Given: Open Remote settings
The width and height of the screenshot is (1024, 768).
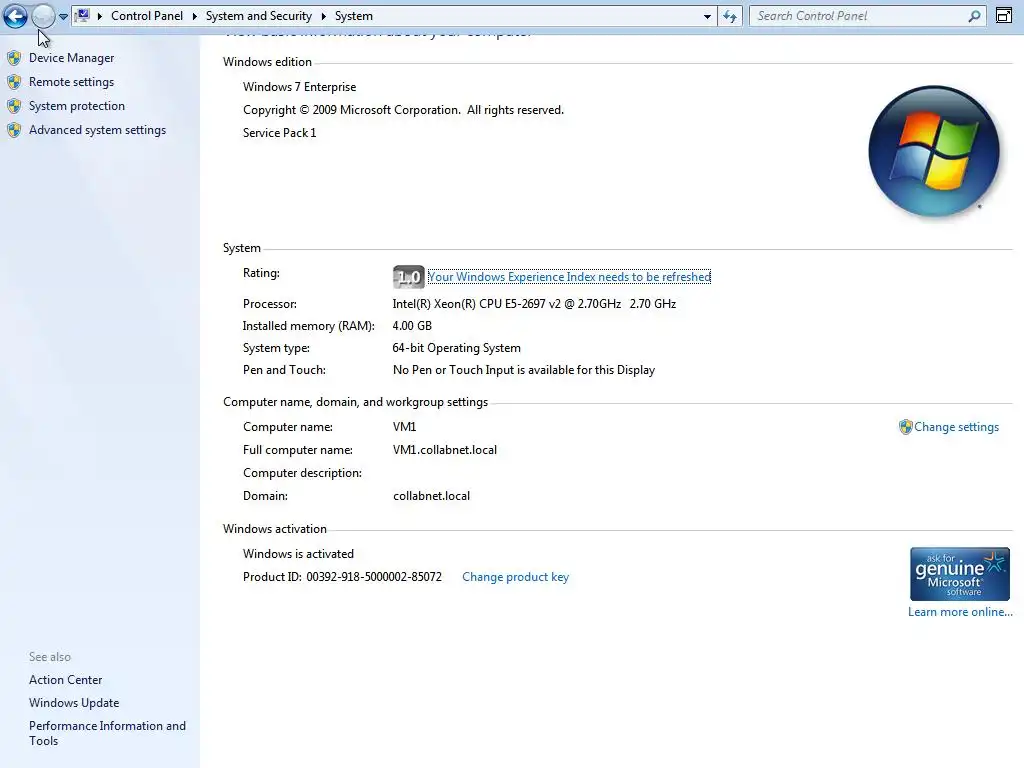Looking at the screenshot, I should [71, 82].
